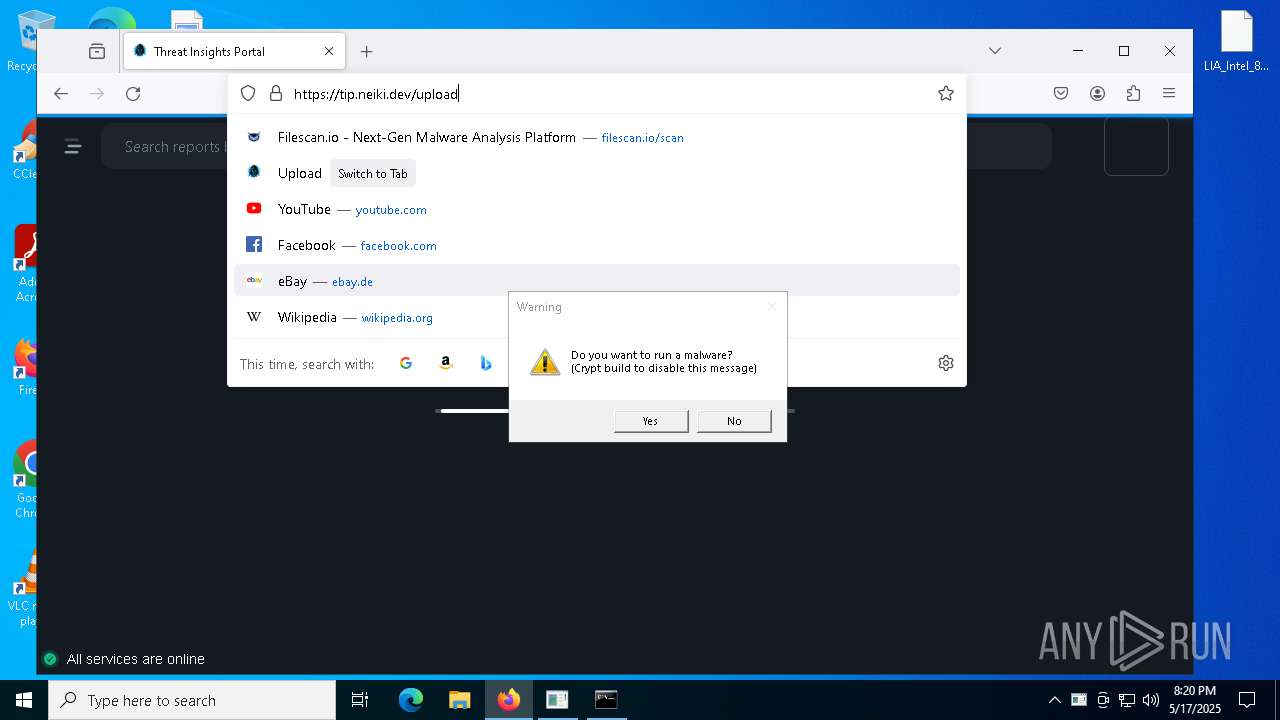
Task: Close the Threat Insights Portal tab
Action: pos(329,51)
